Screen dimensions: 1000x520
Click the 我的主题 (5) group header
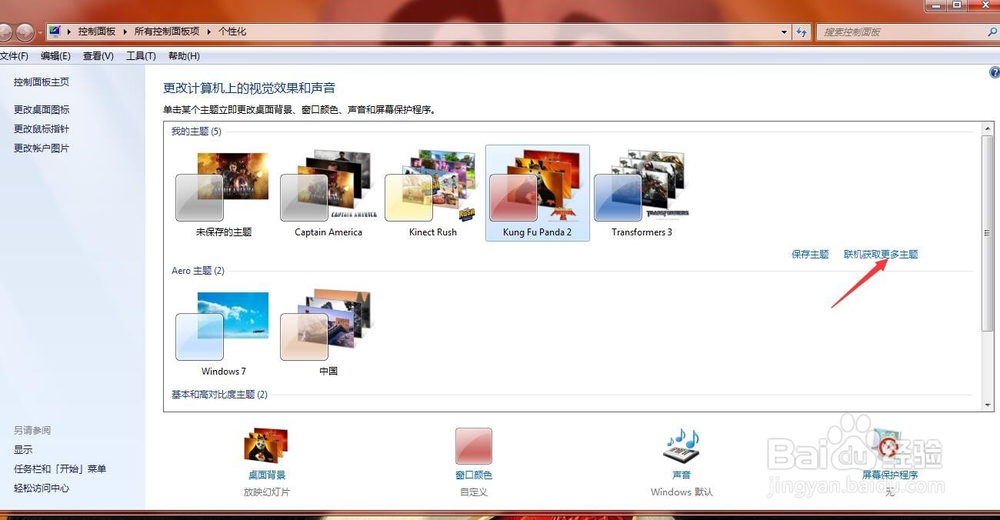tap(196, 131)
